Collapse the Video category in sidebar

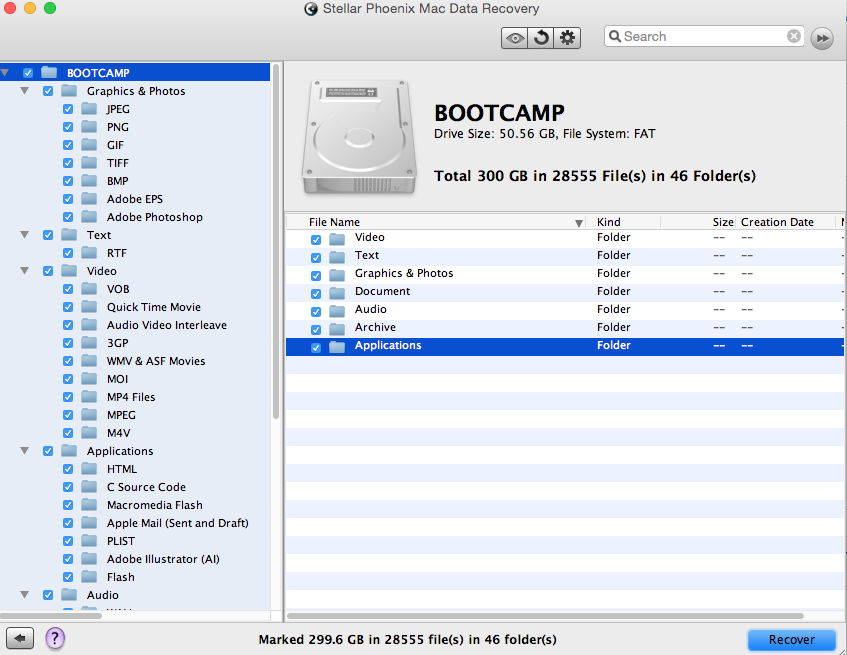tap(24, 271)
